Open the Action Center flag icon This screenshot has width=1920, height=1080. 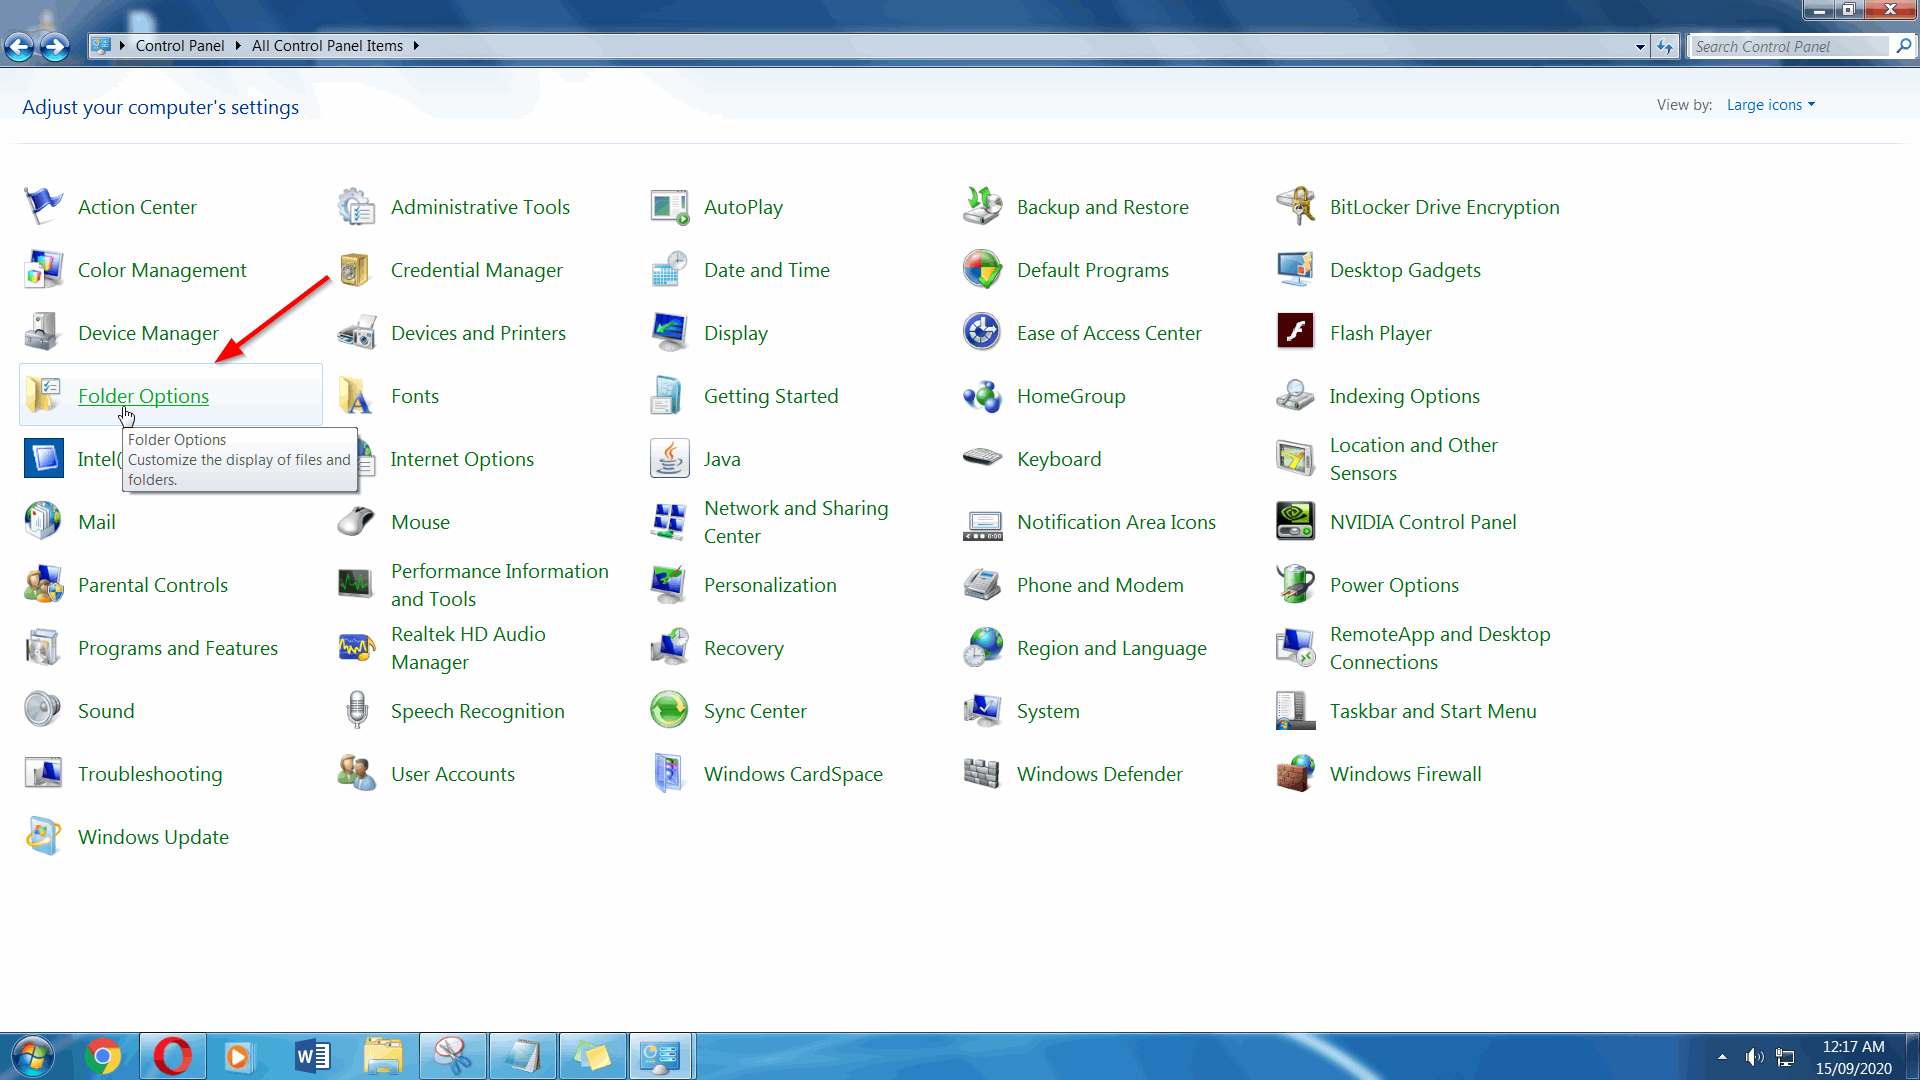(43, 207)
